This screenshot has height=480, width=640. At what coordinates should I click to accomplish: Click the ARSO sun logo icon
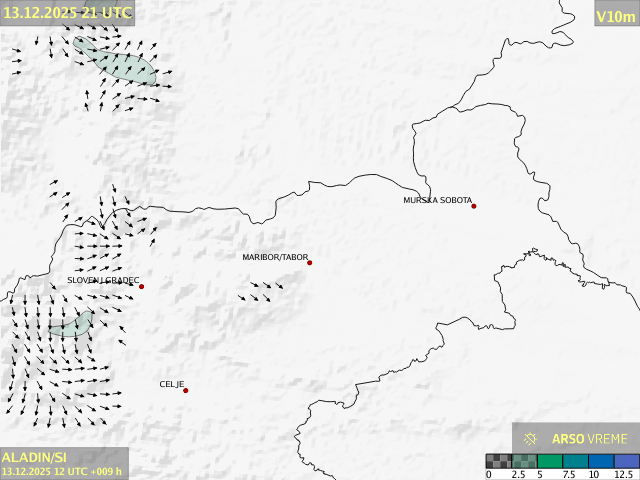531,439
